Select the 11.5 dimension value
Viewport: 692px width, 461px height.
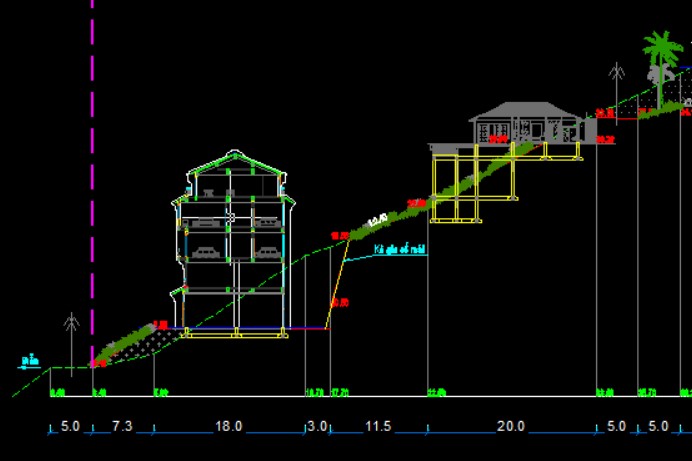[x=378, y=426]
